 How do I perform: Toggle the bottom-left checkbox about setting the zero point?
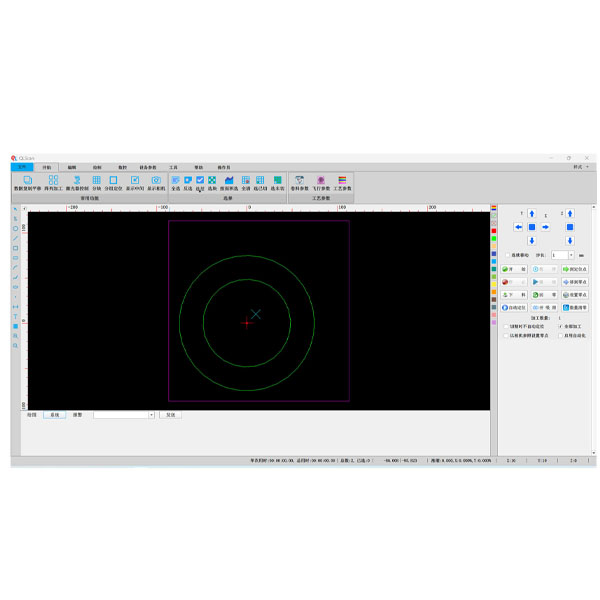506,336
